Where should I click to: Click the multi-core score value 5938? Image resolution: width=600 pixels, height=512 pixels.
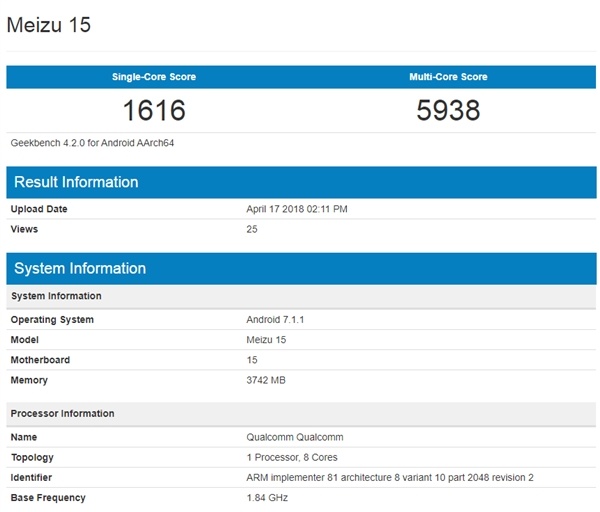click(448, 110)
